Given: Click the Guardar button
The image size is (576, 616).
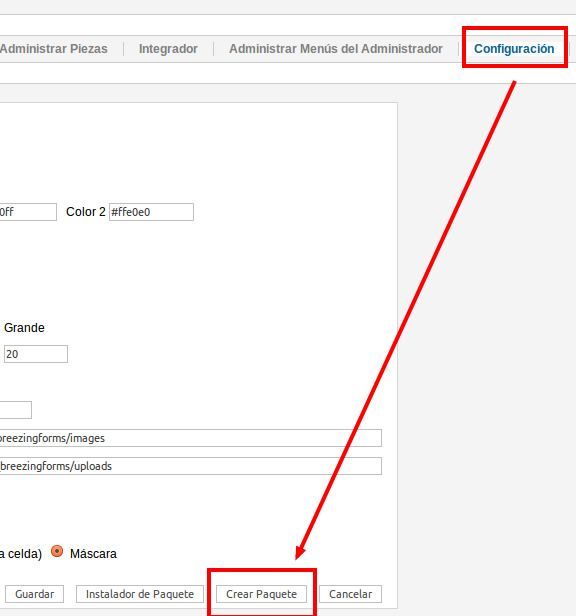Looking at the screenshot, I should [35, 594].
